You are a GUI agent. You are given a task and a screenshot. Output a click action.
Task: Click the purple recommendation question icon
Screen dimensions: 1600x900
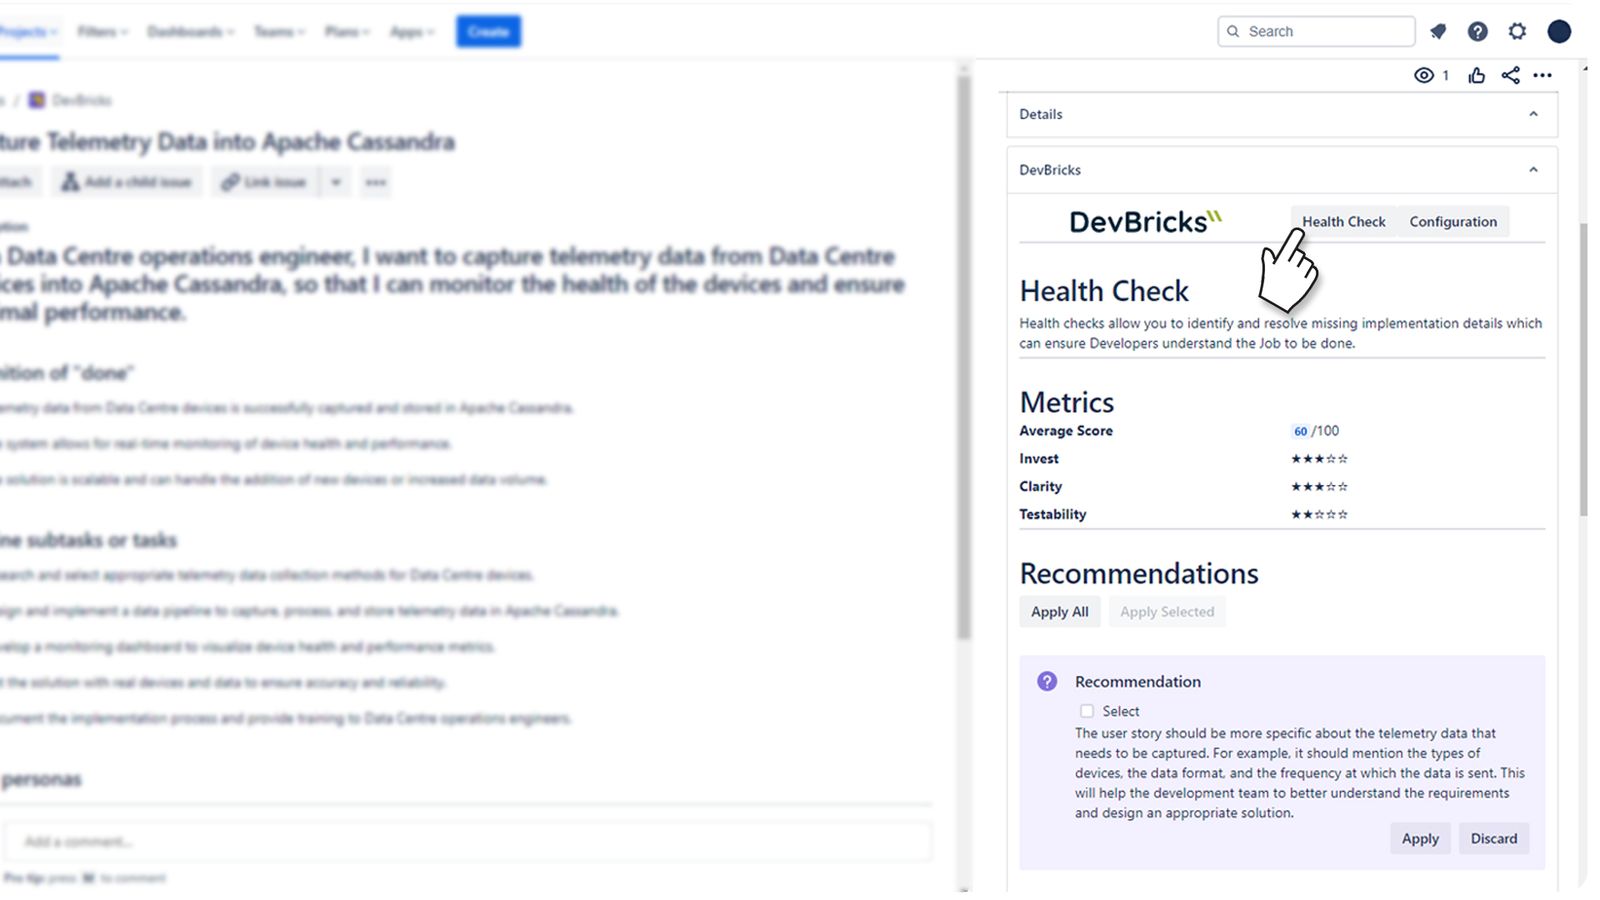[1047, 681]
